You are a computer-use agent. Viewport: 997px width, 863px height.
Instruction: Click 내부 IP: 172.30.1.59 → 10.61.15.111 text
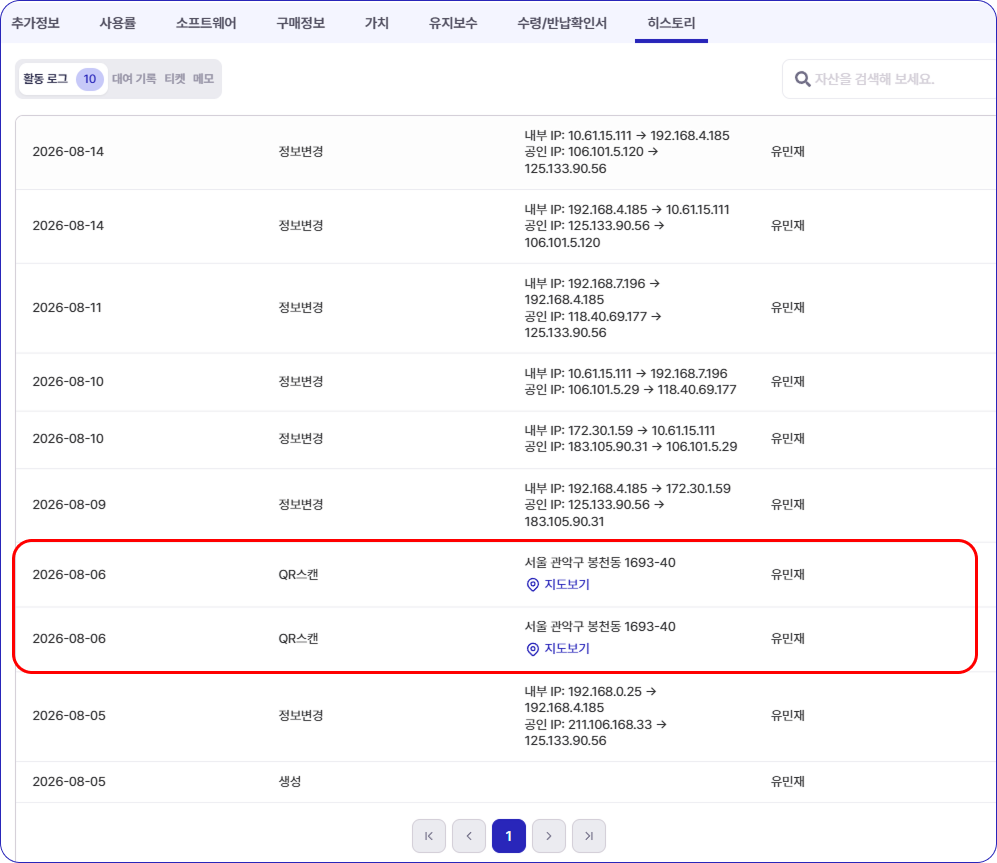tap(620, 431)
